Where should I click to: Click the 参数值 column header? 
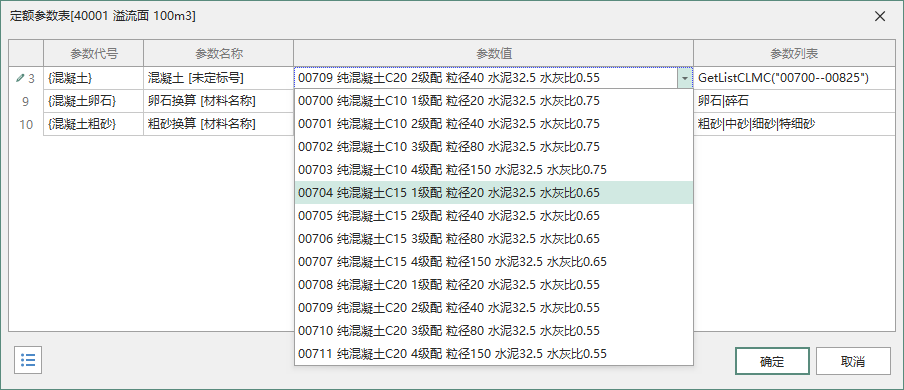tap(494, 54)
